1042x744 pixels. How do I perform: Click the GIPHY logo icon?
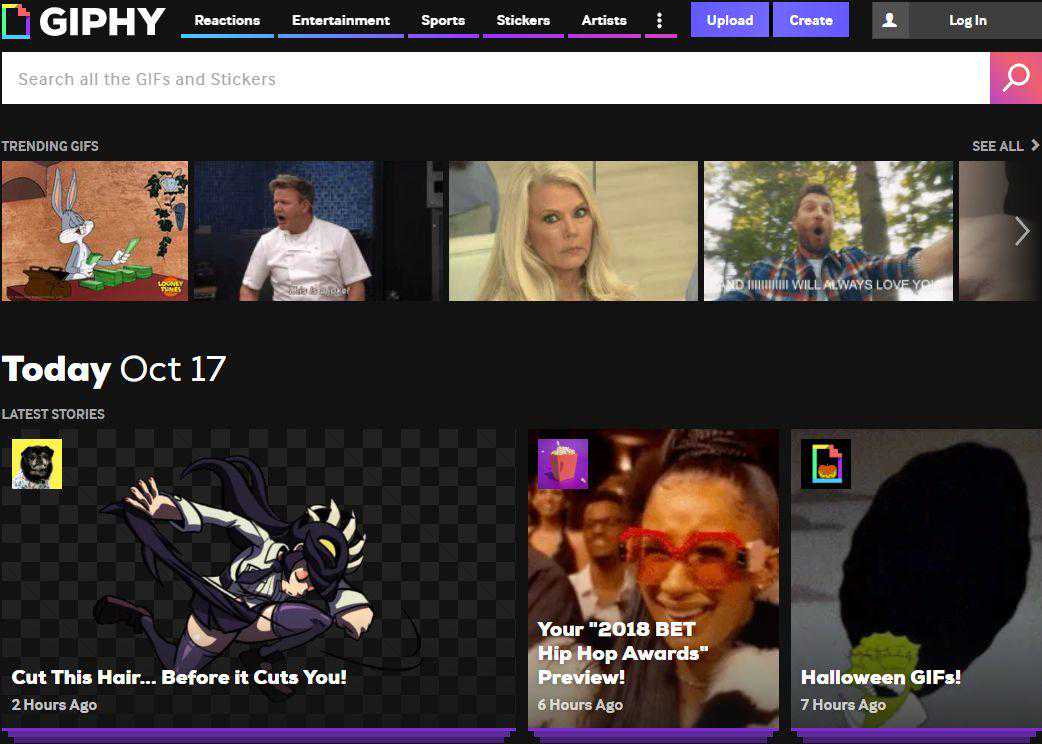(16, 21)
